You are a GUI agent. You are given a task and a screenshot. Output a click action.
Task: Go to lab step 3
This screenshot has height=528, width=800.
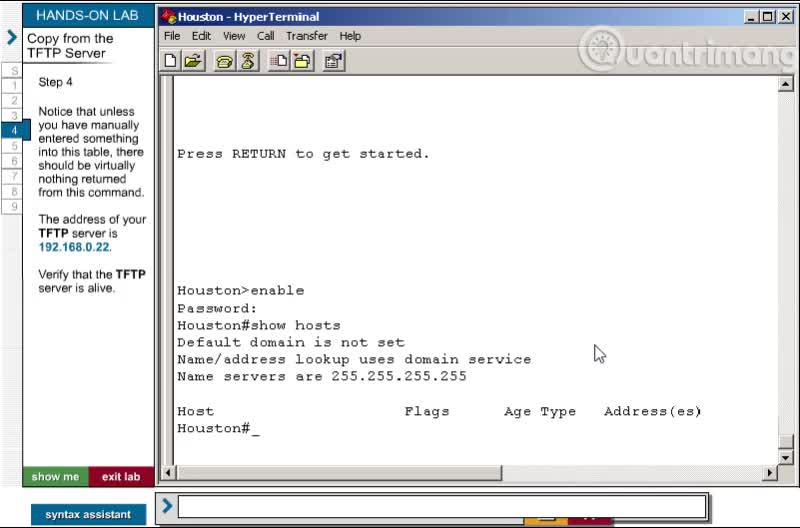(x=12, y=115)
